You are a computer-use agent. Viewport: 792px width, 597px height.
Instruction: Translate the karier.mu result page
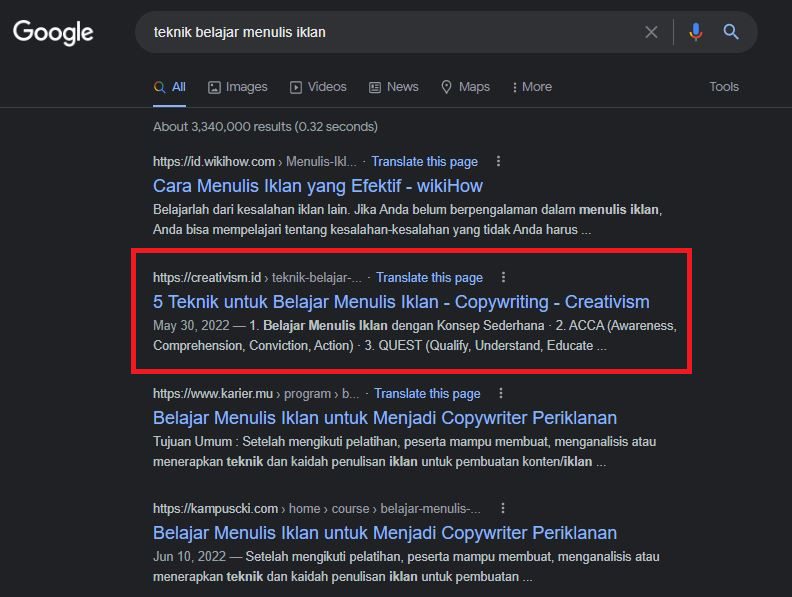[x=427, y=394]
